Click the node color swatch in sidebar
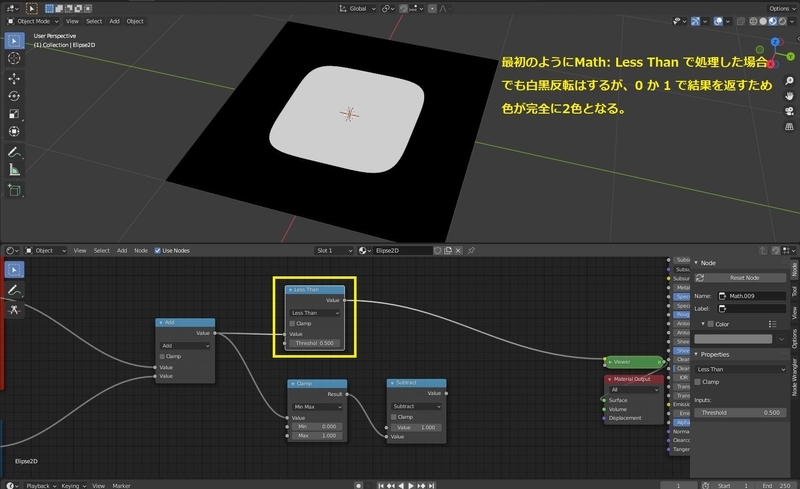The image size is (800, 489). pos(733,339)
